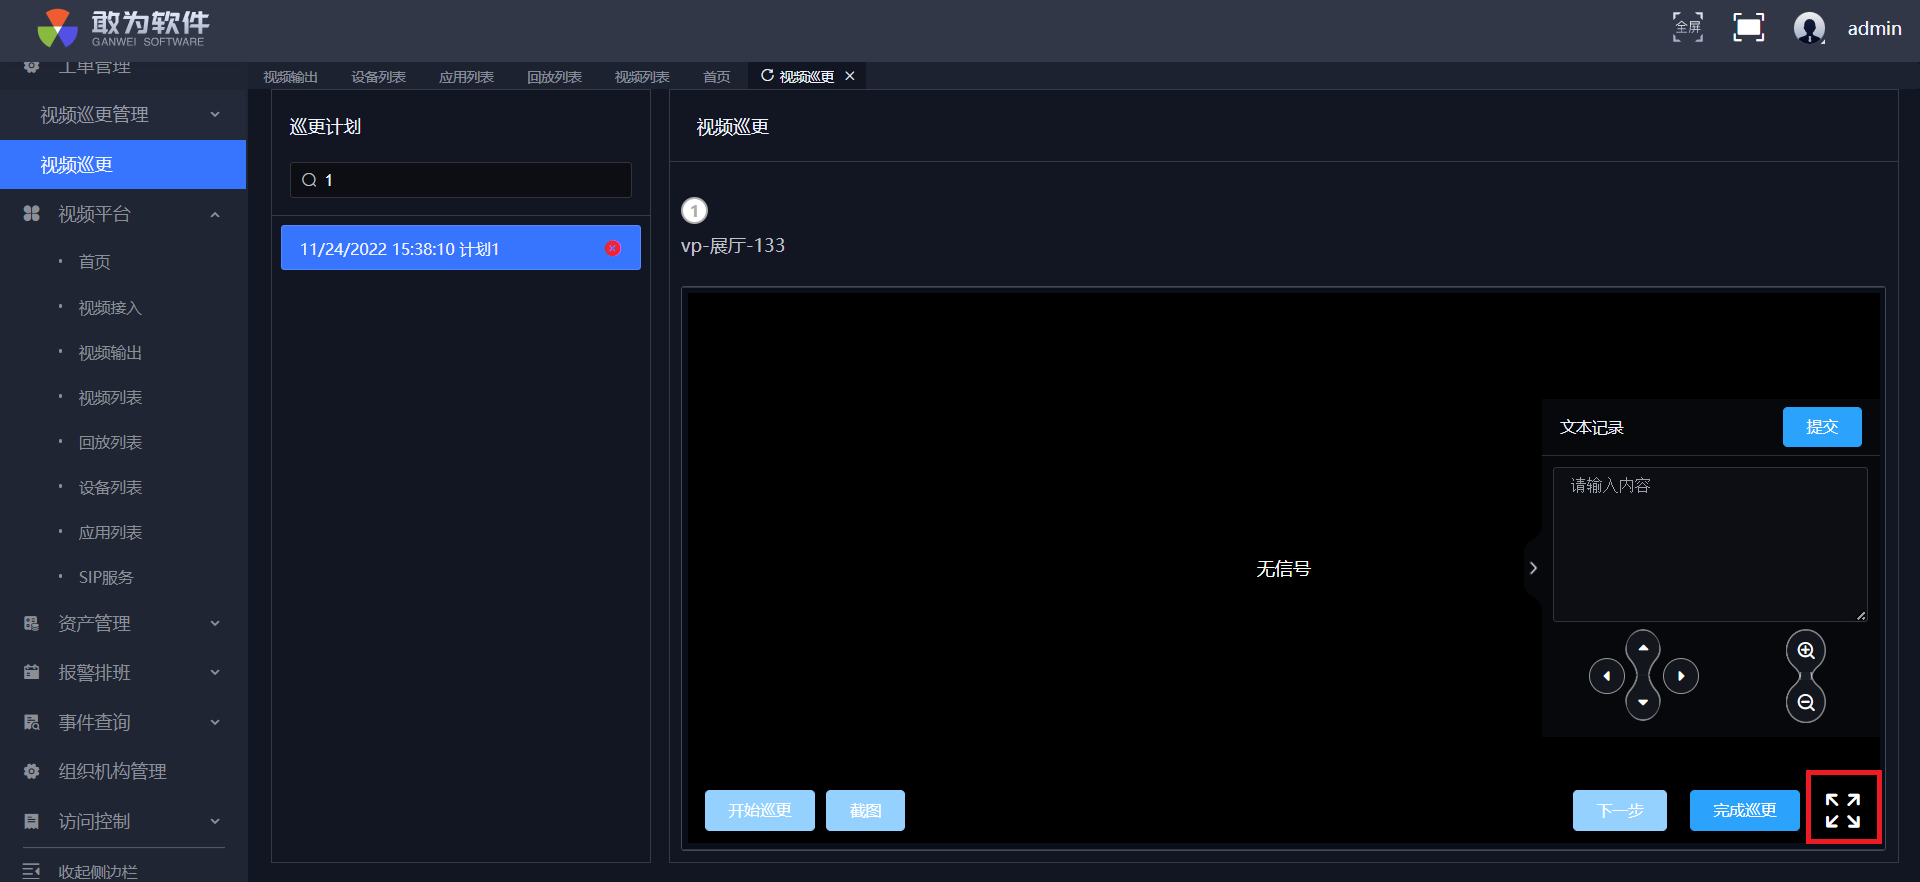Collapse the 文本记录 side panel arrow

coord(1533,568)
